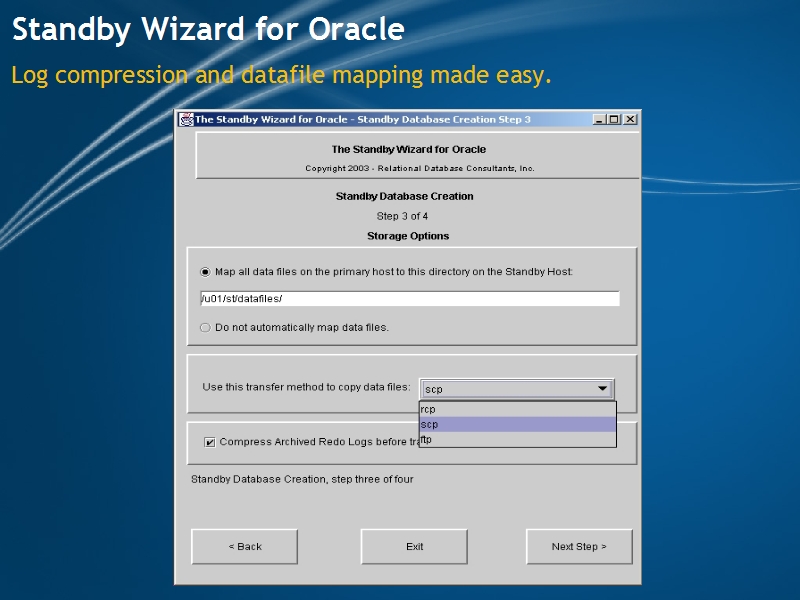This screenshot has width=800, height=600.
Task: Click the Standby Wizard title bar app icon
Action: coord(186,119)
